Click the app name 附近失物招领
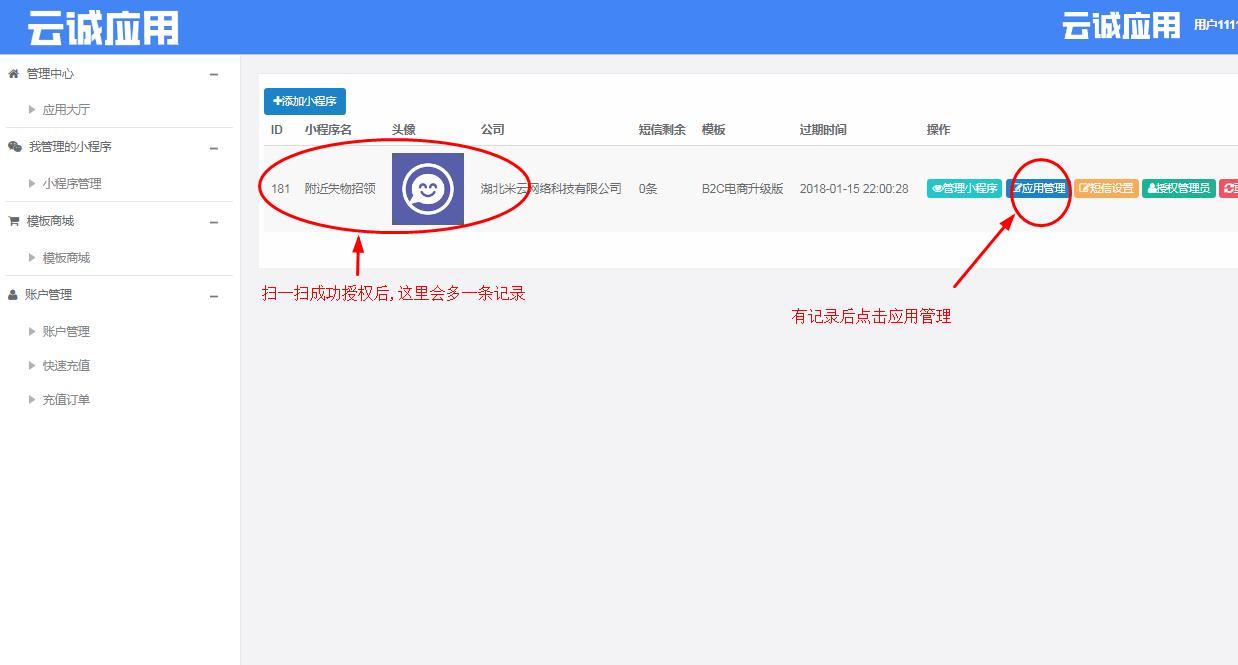Screen dimensions: 1238x665 [340, 188]
